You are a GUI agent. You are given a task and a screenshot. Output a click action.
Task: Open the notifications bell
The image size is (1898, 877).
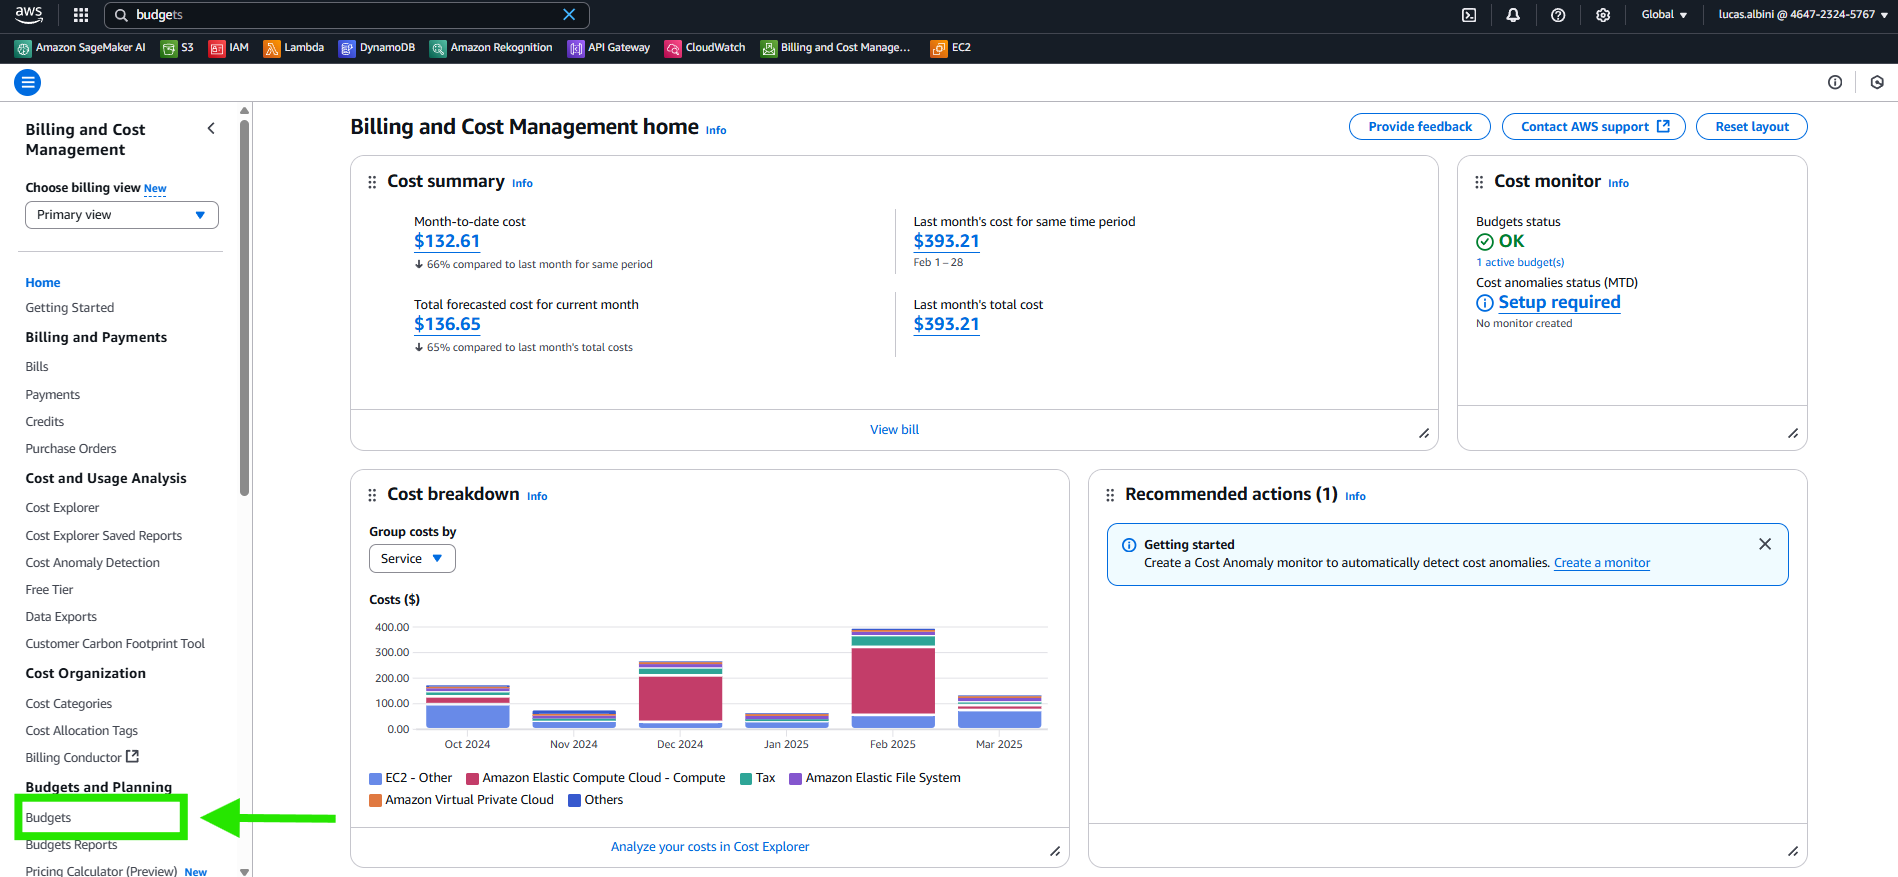(x=1513, y=15)
